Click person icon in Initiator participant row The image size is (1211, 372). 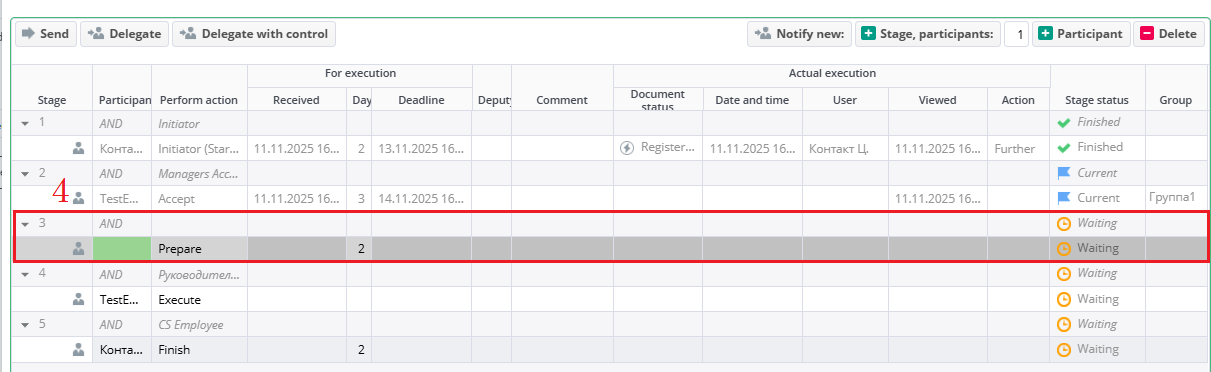coord(78,148)
